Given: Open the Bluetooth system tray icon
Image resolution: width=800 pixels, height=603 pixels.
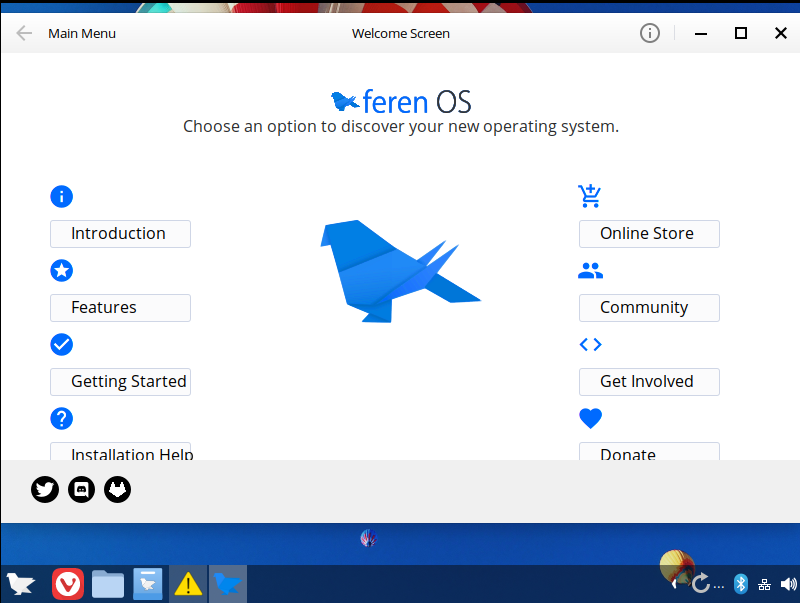Looking at the screenshot, I should pyautogui.click(x=740, y=584).
